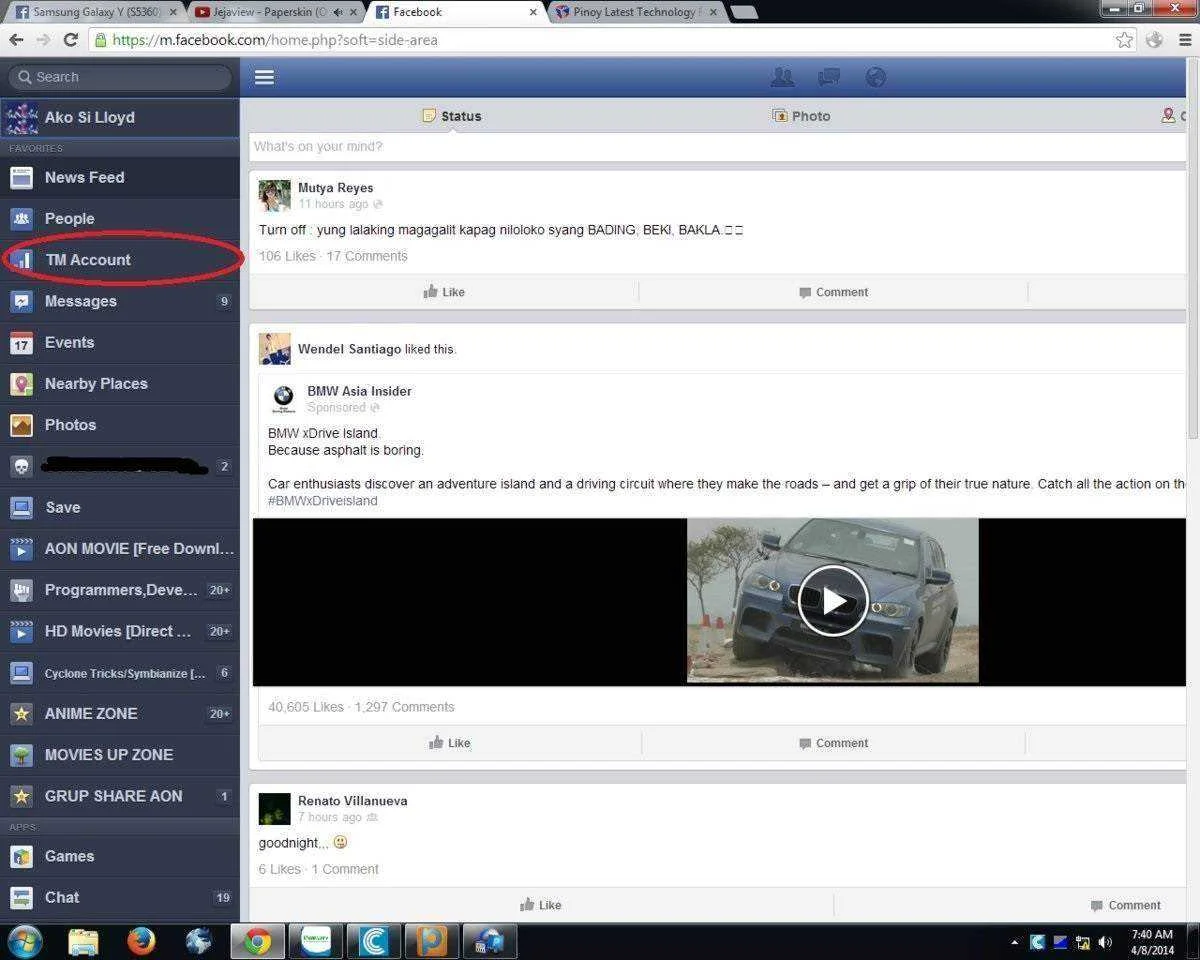Image resolution: width=1200 pixels, height=960 pixels.
Task: Open Chrome icon on the taskbar
Action: coord(258,941)
